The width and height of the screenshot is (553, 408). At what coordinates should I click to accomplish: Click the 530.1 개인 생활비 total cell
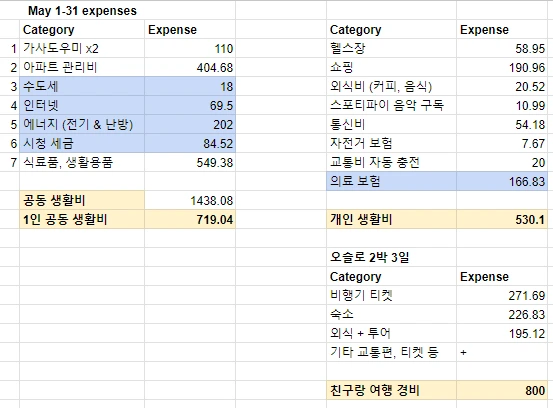tap(502, 220)
